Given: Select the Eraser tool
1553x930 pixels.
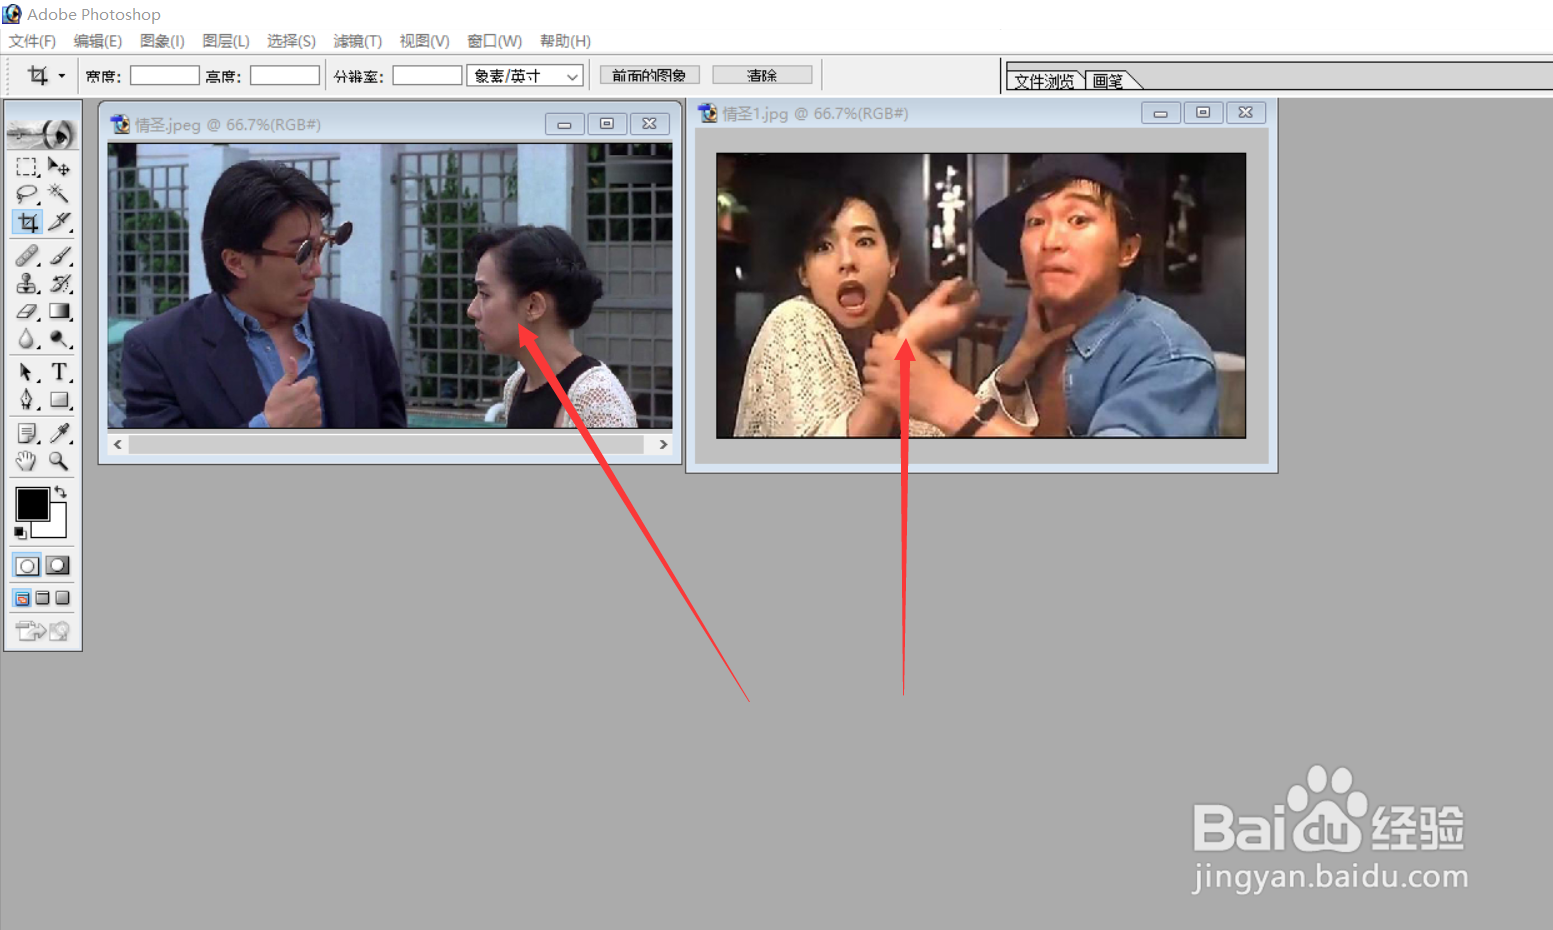Looking at the screenshot, I should [x=27, y=312].
